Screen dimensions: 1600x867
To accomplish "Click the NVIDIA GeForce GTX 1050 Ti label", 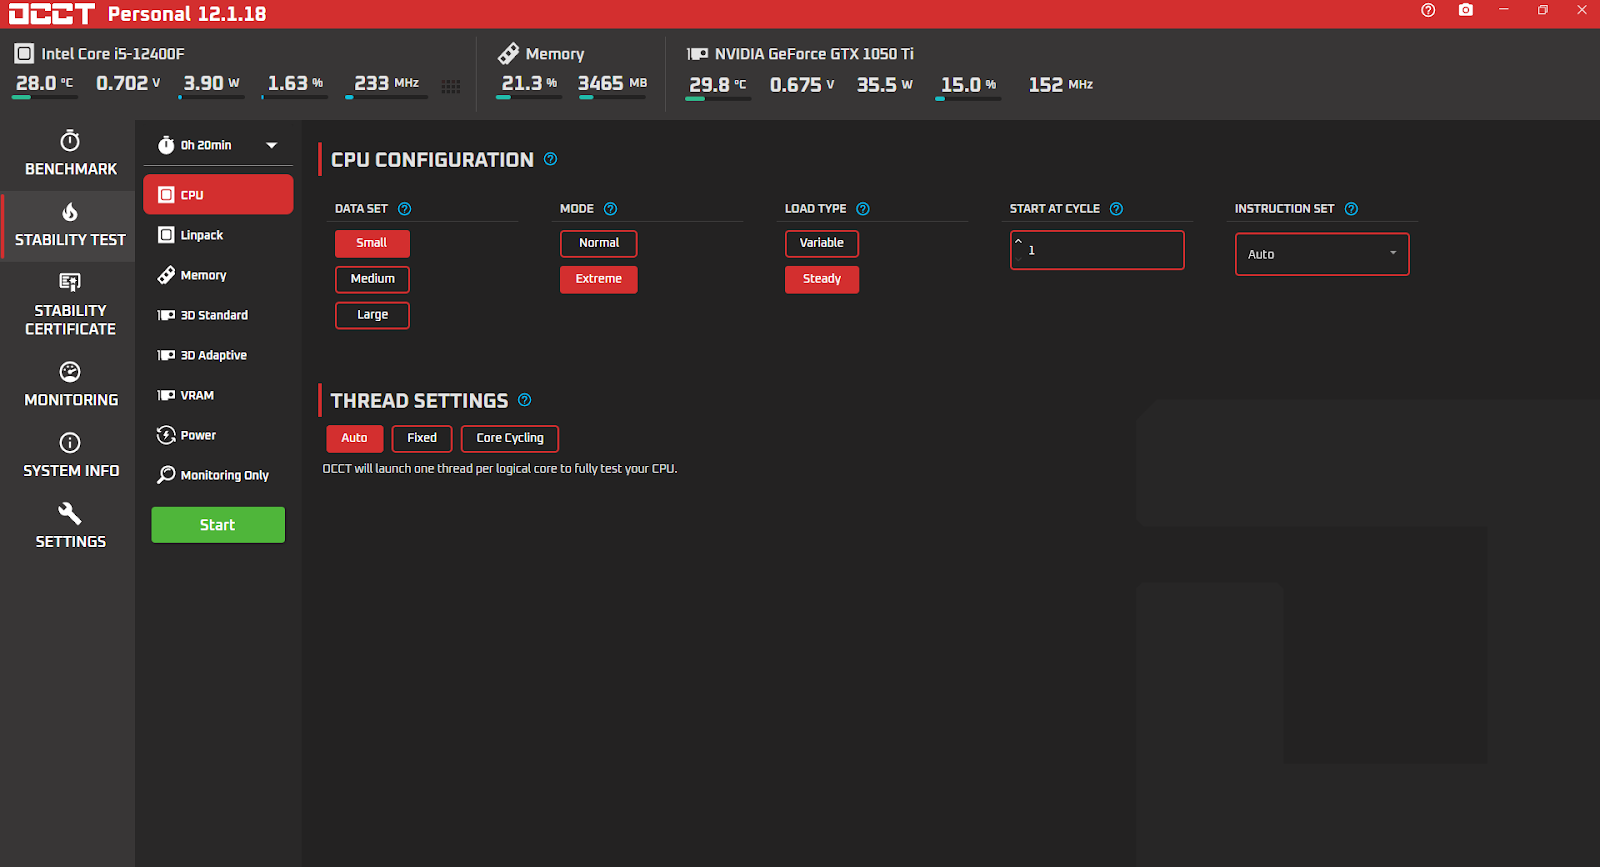I will (x=814, y=54).
